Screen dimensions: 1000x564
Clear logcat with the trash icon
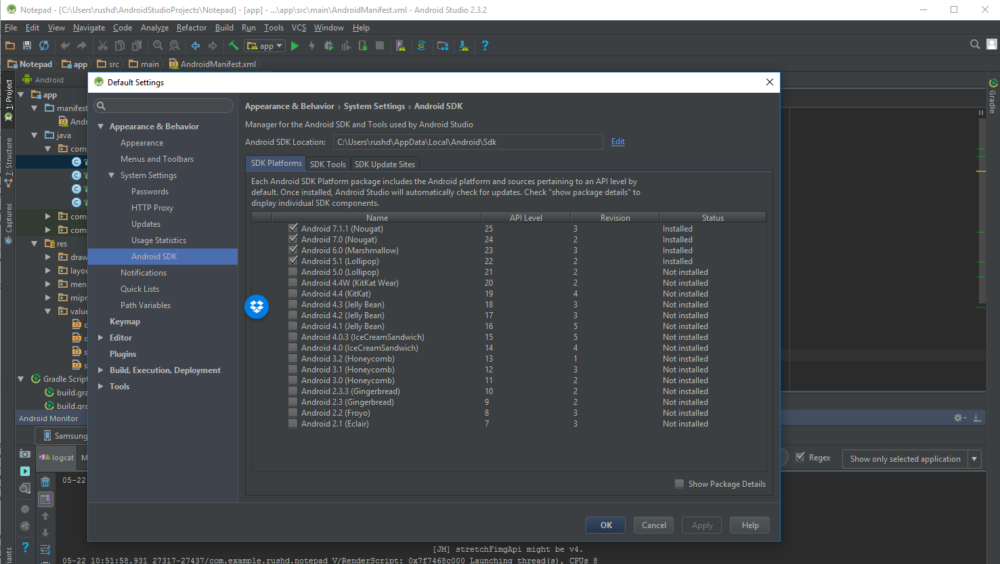pyautogui.click(x=45, y=481)
